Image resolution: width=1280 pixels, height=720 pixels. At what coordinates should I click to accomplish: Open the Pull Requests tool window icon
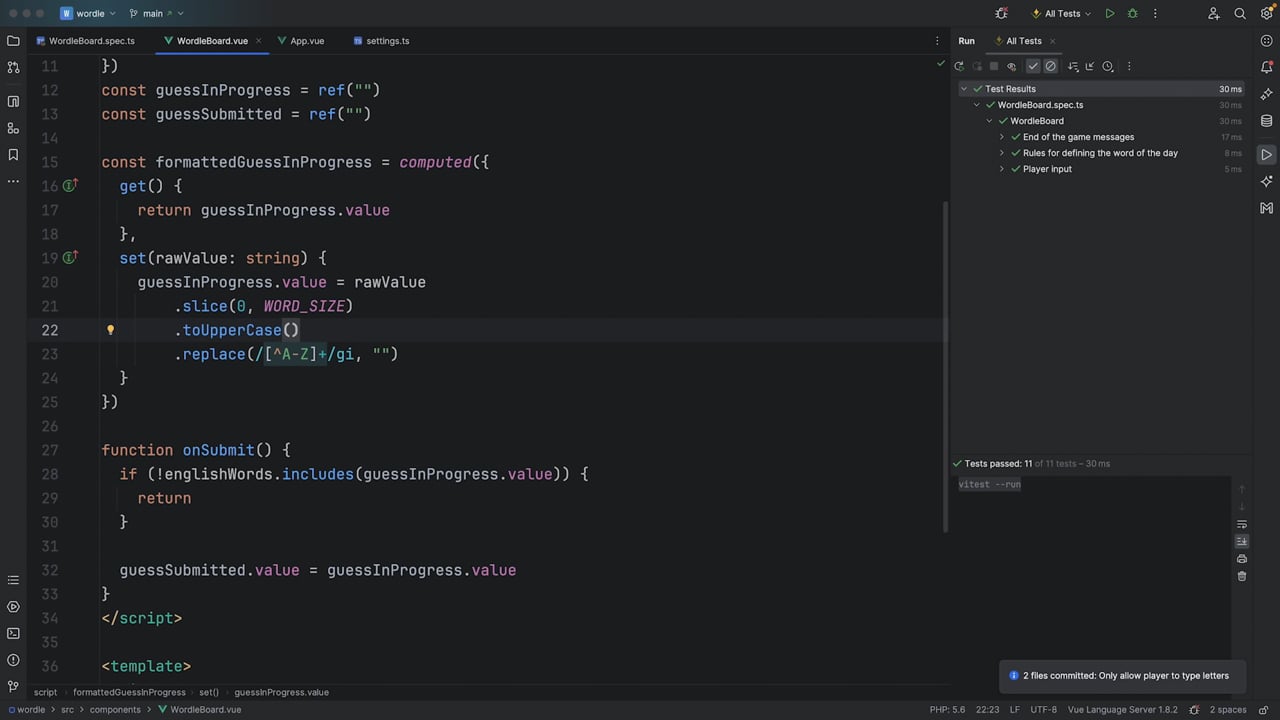[x=13, y=68]
